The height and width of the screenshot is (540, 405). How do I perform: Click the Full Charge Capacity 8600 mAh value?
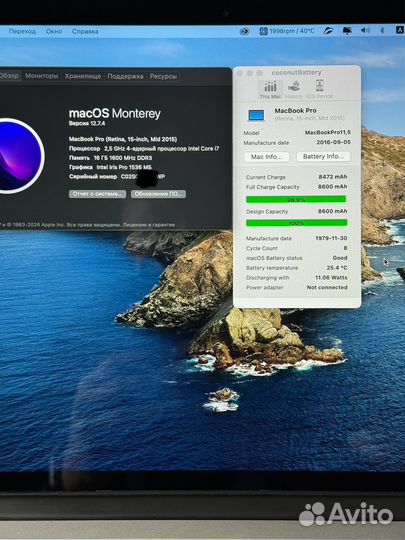pyautogui.click(x=333, y=186)
